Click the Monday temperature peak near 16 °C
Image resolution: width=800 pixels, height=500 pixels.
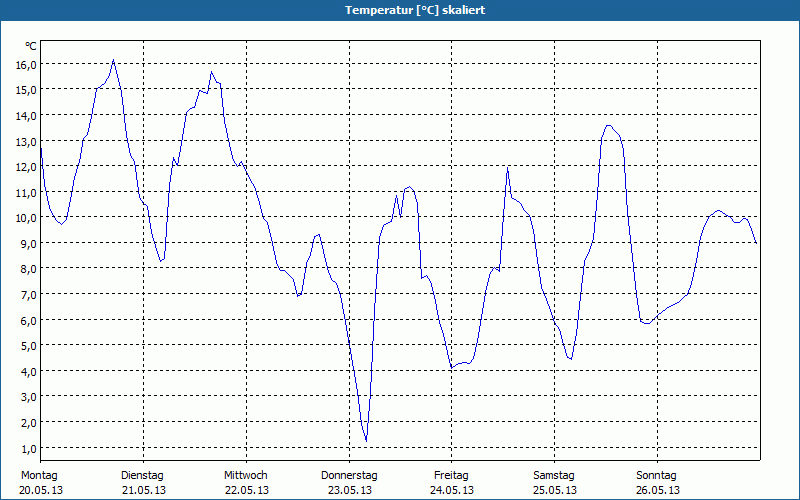(113, 60)
